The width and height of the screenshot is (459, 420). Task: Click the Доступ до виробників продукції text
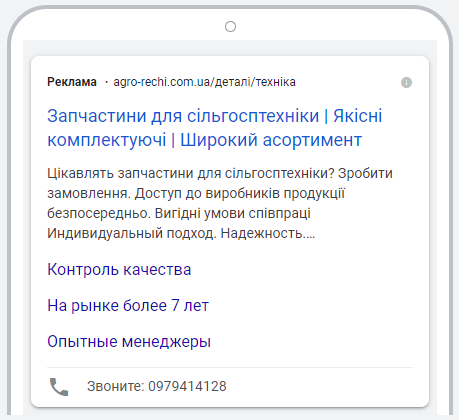[x=240, y=193]
